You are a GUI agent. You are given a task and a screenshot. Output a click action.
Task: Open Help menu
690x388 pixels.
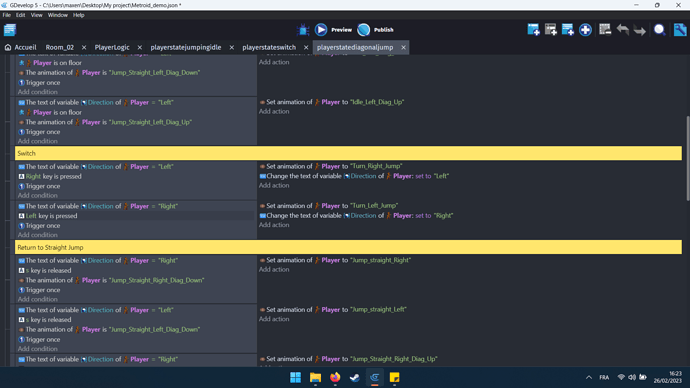tap(79, 15)
